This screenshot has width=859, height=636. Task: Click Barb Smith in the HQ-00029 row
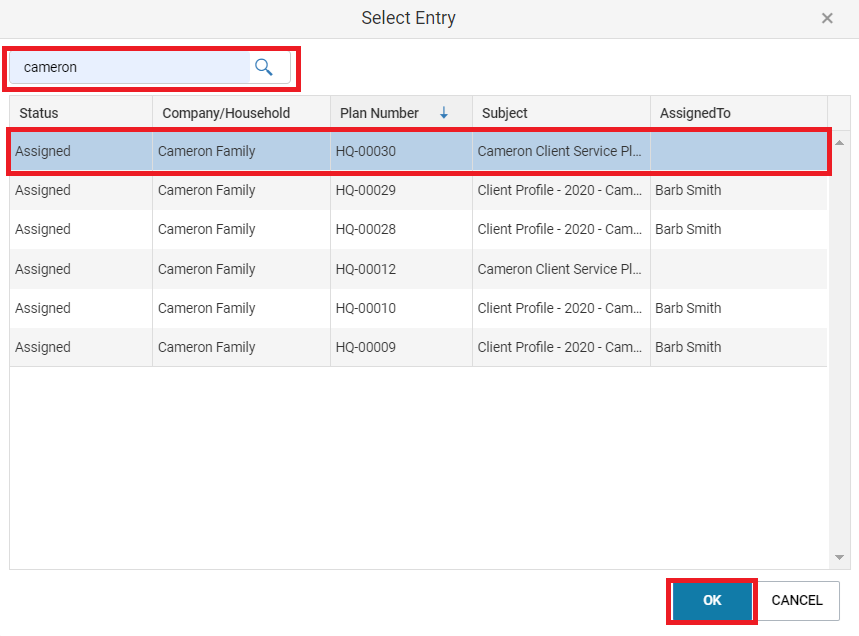point(688,190)
